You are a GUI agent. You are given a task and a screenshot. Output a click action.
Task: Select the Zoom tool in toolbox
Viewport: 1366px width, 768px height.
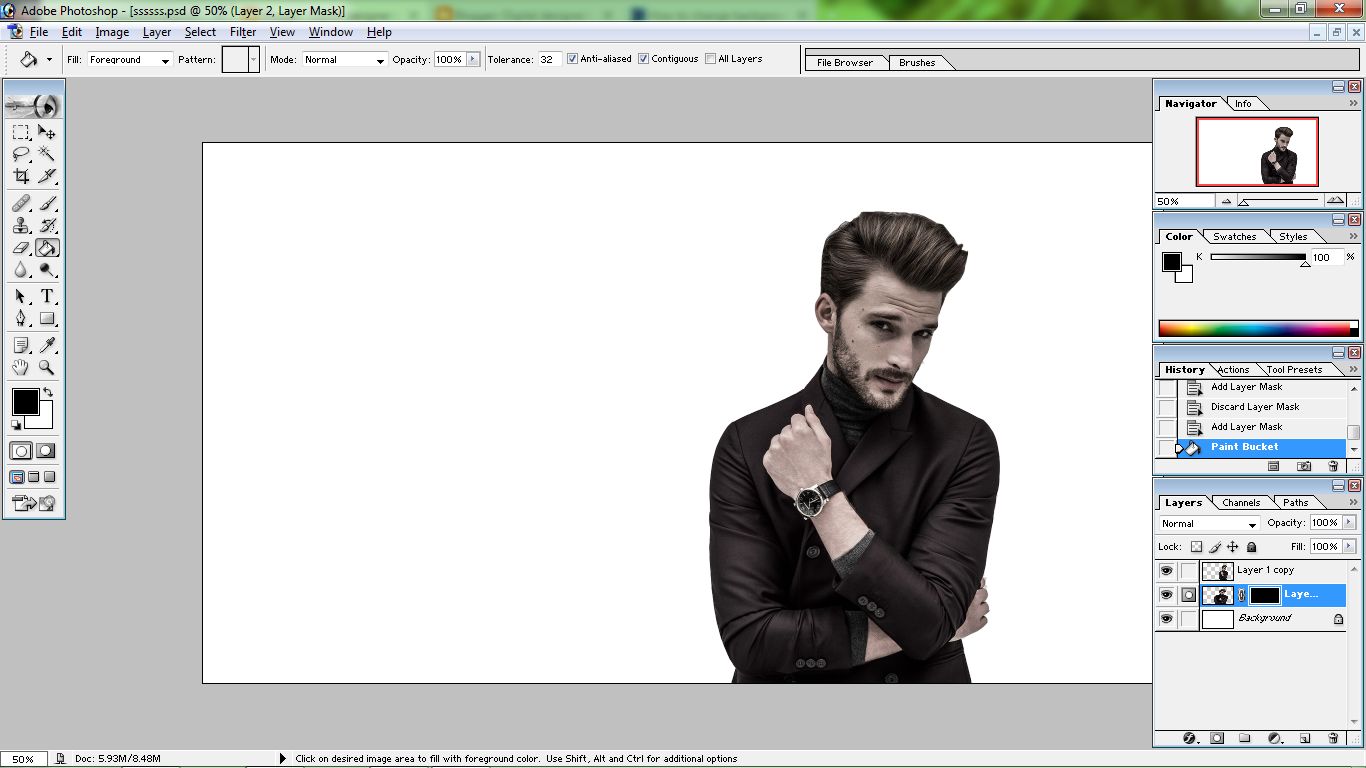[47, 367]
